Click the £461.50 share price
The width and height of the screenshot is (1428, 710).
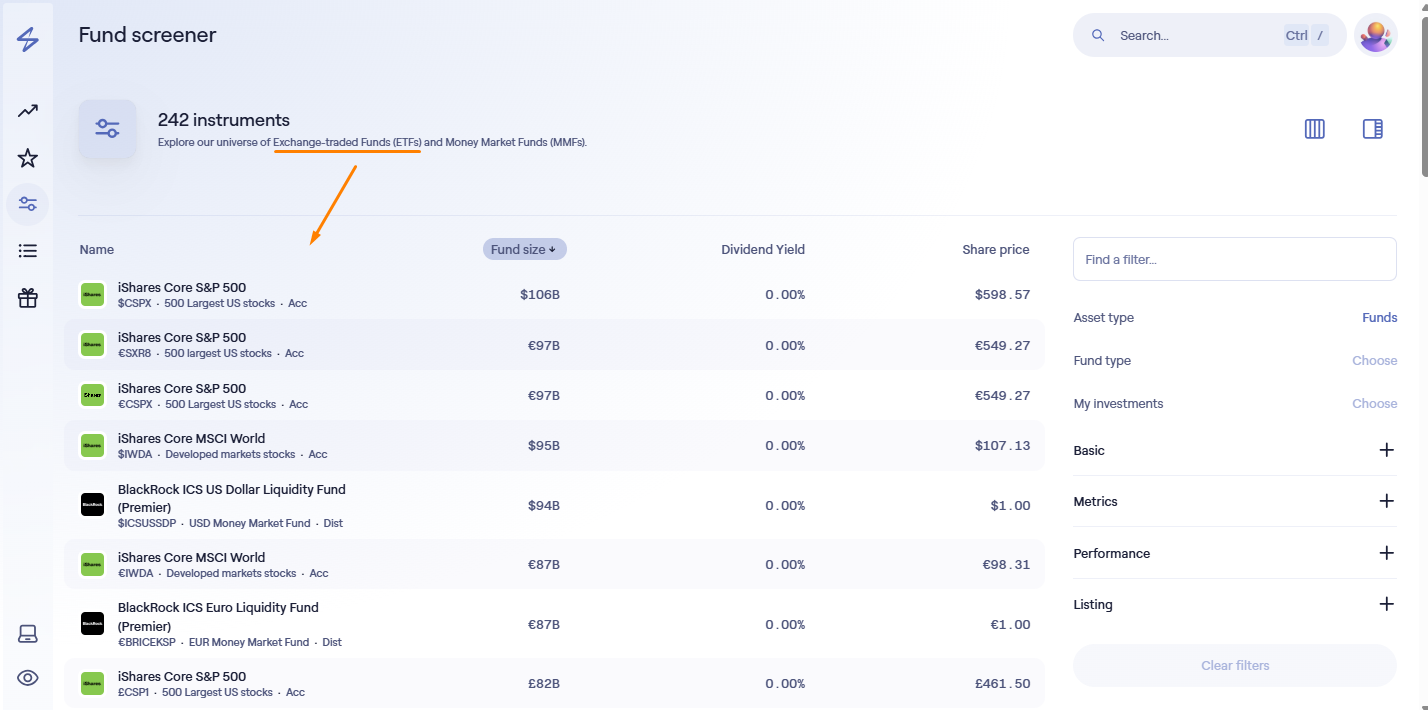pos(1002,683)
